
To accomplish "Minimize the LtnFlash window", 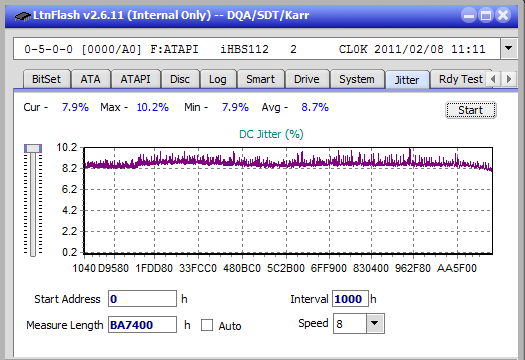I will [x=469, y=15].
